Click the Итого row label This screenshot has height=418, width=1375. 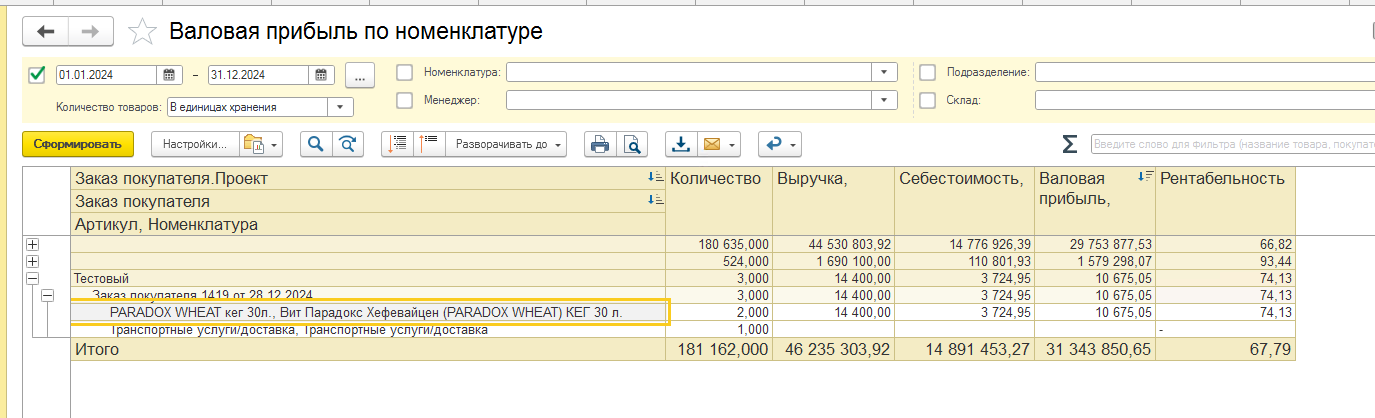(98, 350)
